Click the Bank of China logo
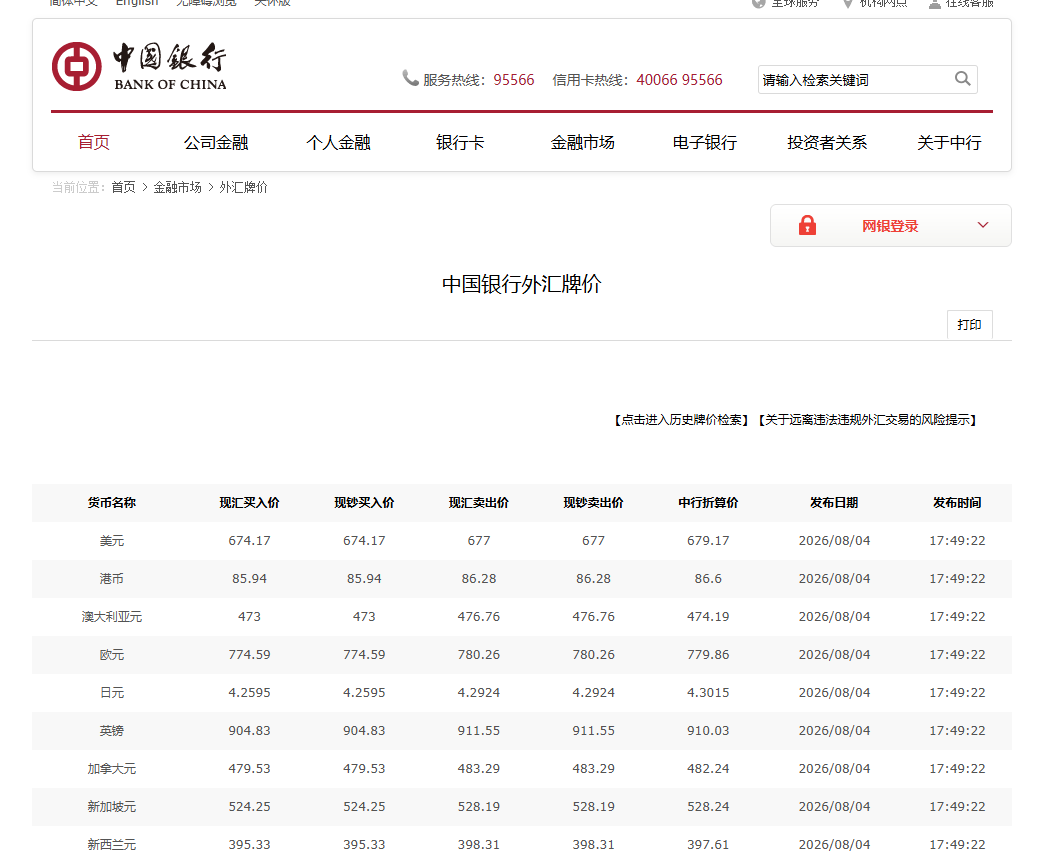The width and height of the screenshot is (1043, 864). [x=139, y=67]
